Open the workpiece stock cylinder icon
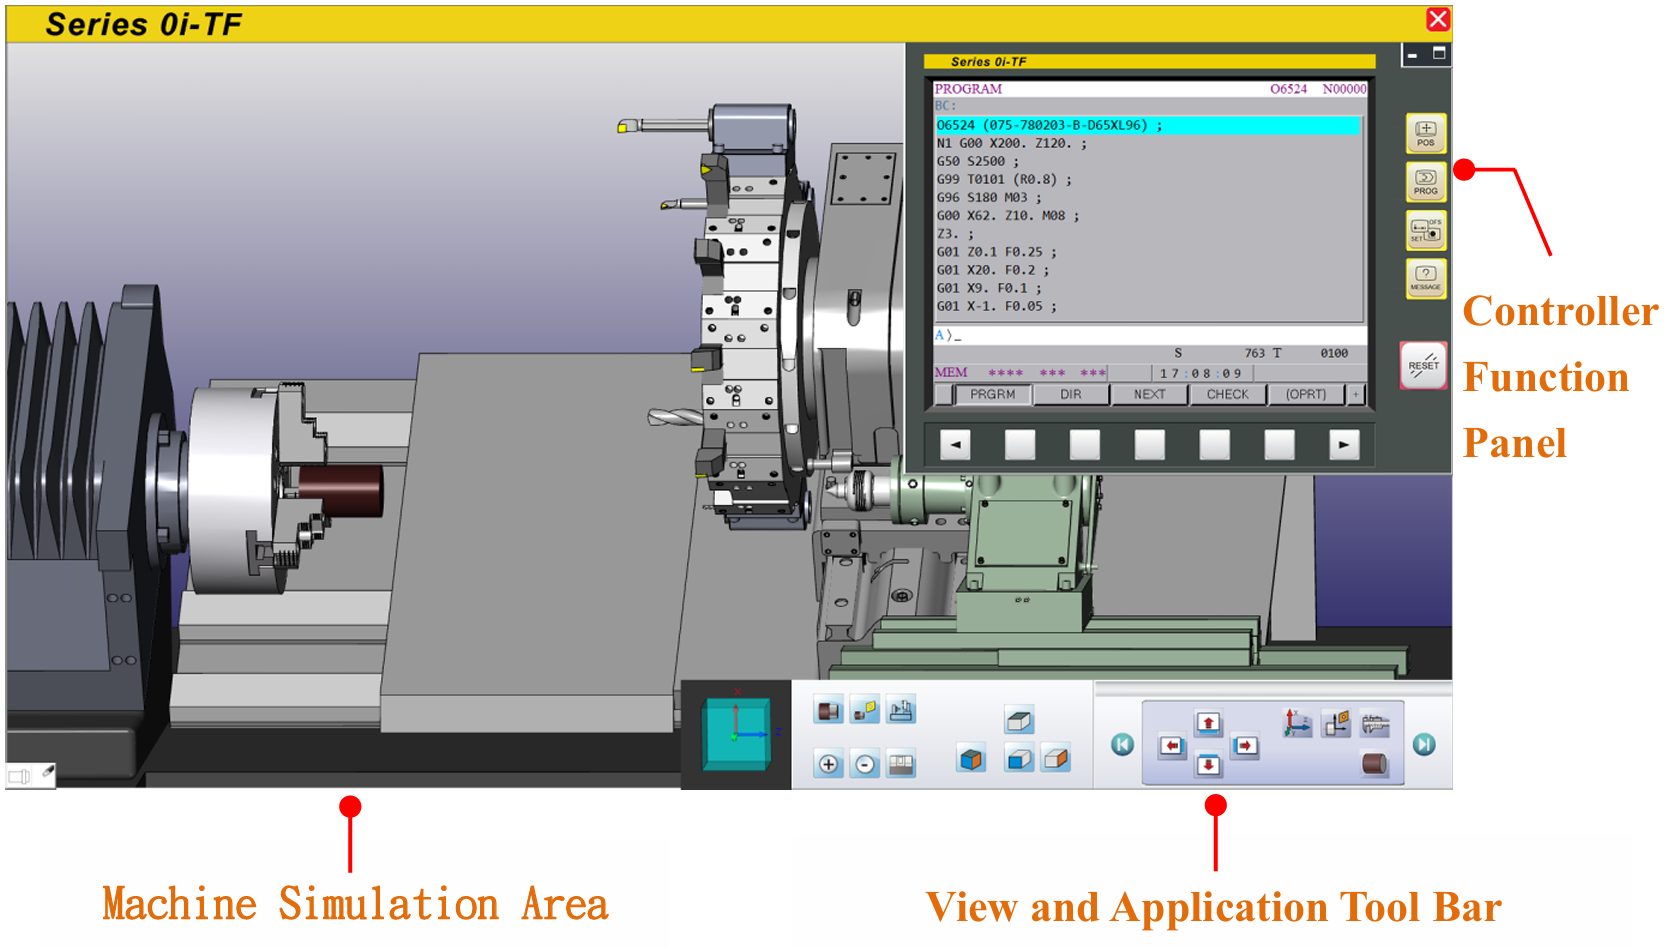1678x949 pixels. click(1376, 765)
